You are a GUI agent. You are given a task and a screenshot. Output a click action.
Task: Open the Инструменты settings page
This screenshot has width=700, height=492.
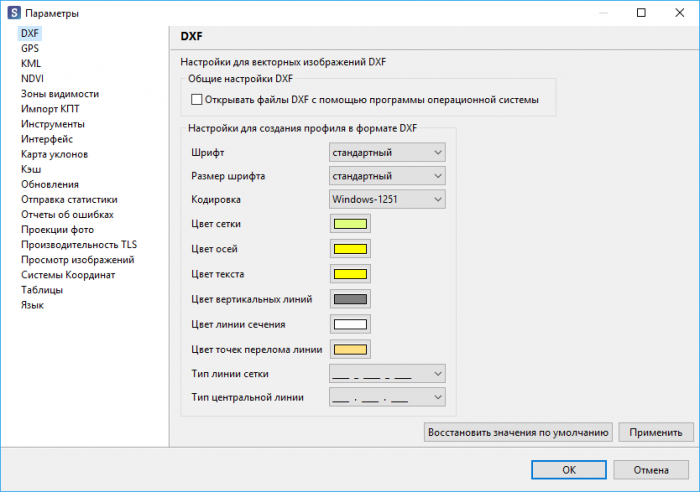[53, 124]
